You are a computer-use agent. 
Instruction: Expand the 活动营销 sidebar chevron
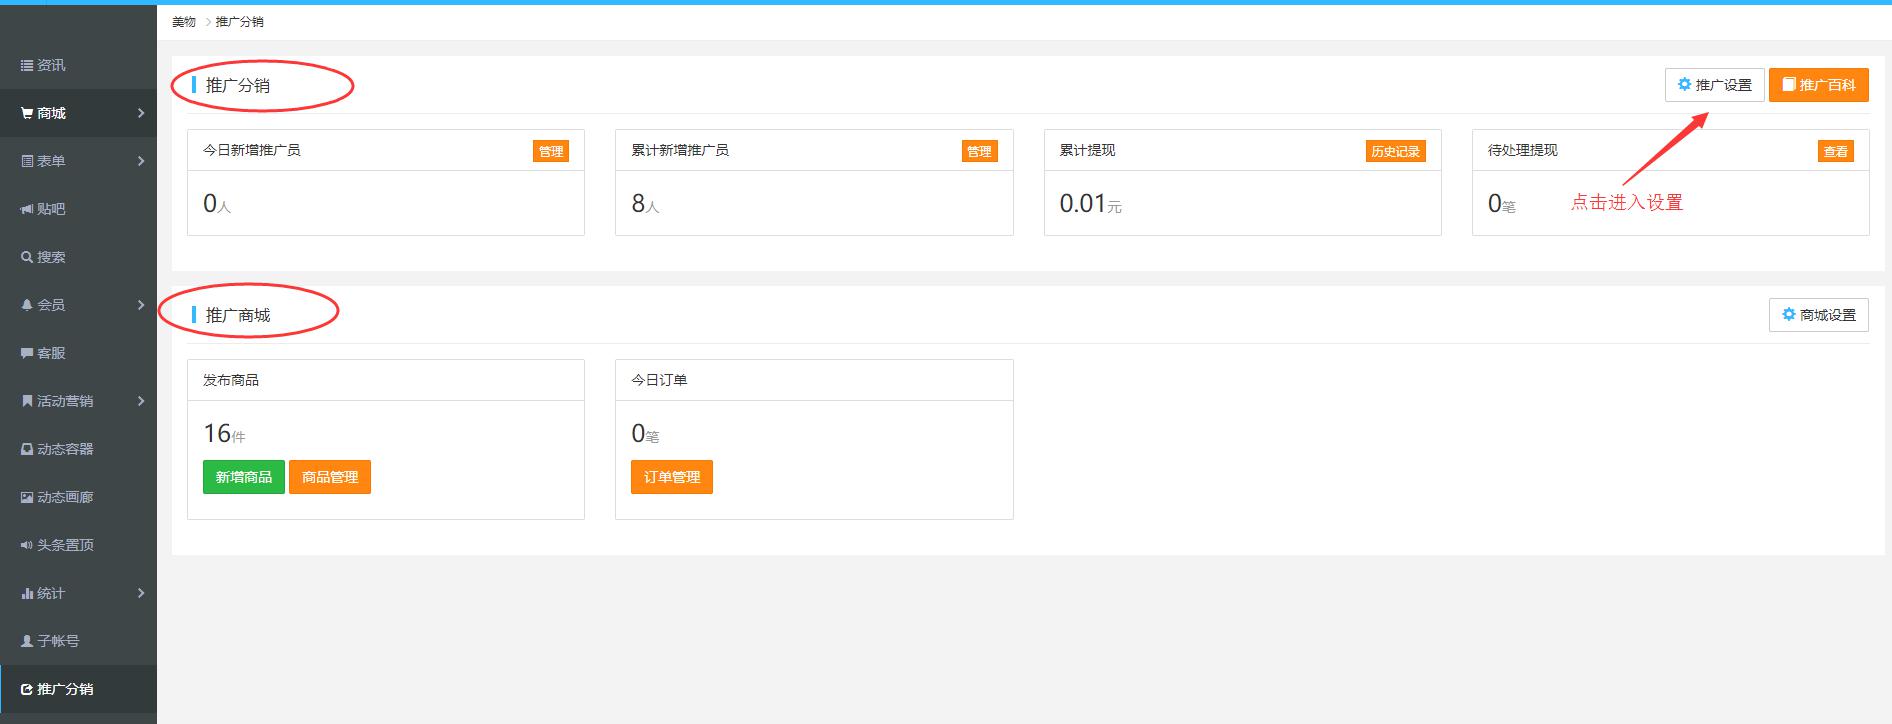(141, 401)
